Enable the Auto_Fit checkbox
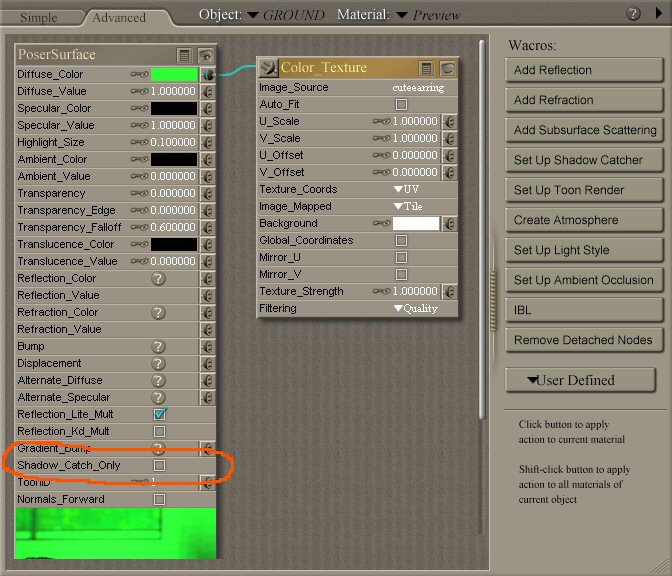The height and width of the screenshot is (576, 672). [402, 104]
